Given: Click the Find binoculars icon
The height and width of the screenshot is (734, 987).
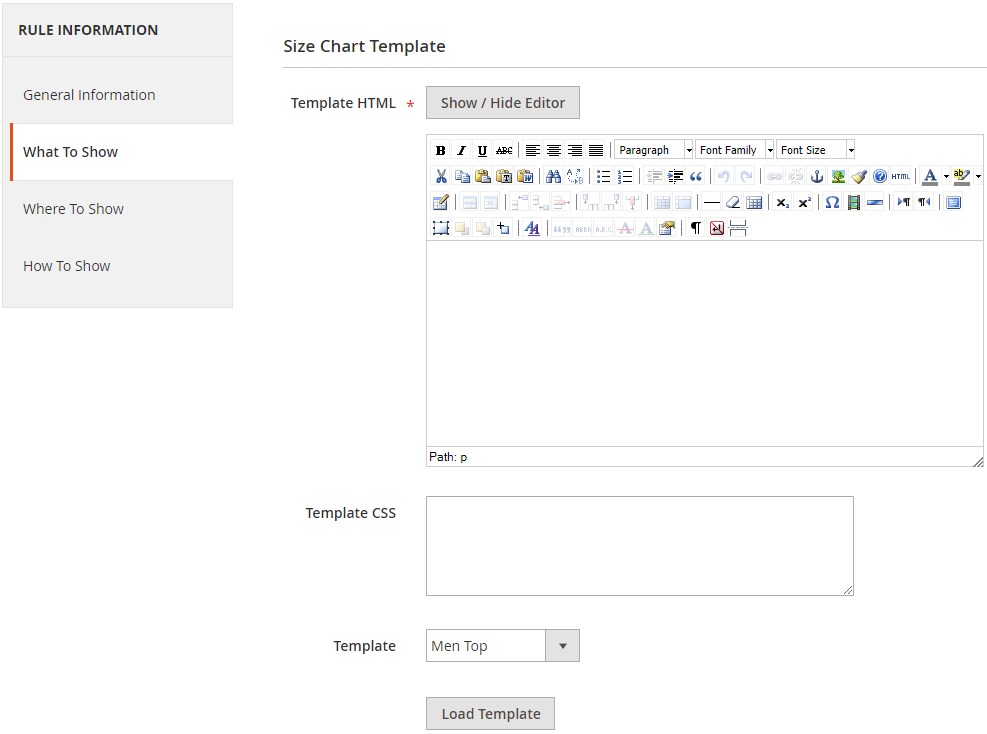Looking at the screenshot, I should pos(553,176).
